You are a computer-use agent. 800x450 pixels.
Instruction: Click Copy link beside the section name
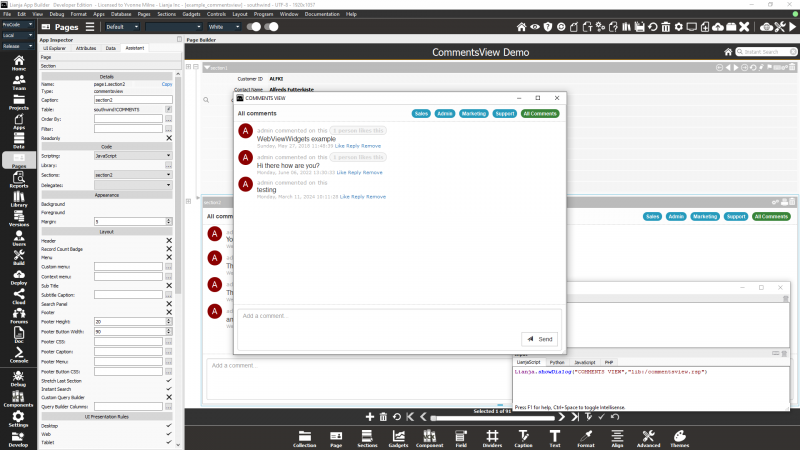[x=167, y=84]
